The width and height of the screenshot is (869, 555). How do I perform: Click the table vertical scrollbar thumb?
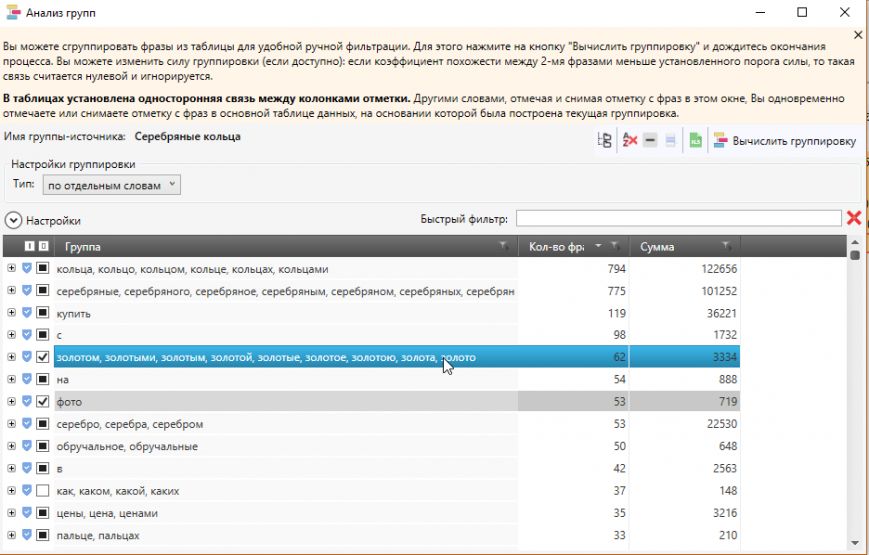click(855, 255)
